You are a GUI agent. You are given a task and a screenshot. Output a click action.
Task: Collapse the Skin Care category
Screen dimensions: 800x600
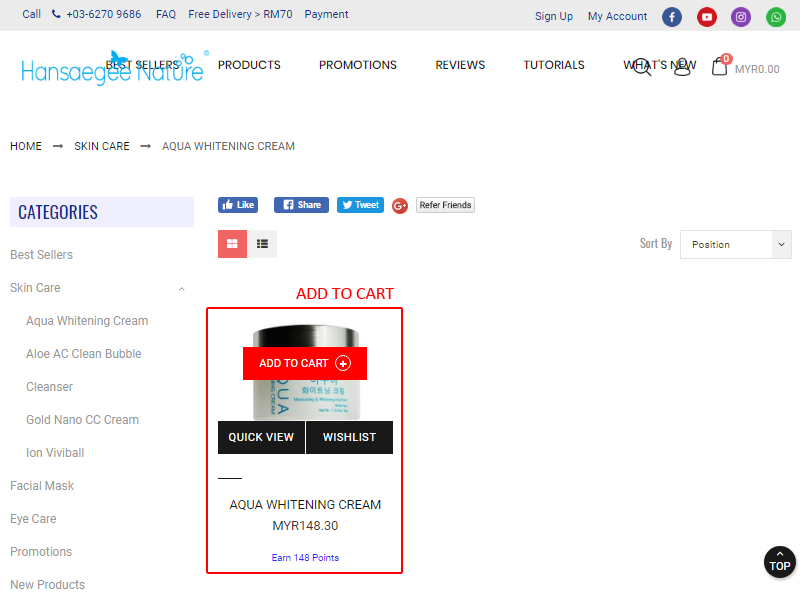pyautogui.click(x=182, y=289)
